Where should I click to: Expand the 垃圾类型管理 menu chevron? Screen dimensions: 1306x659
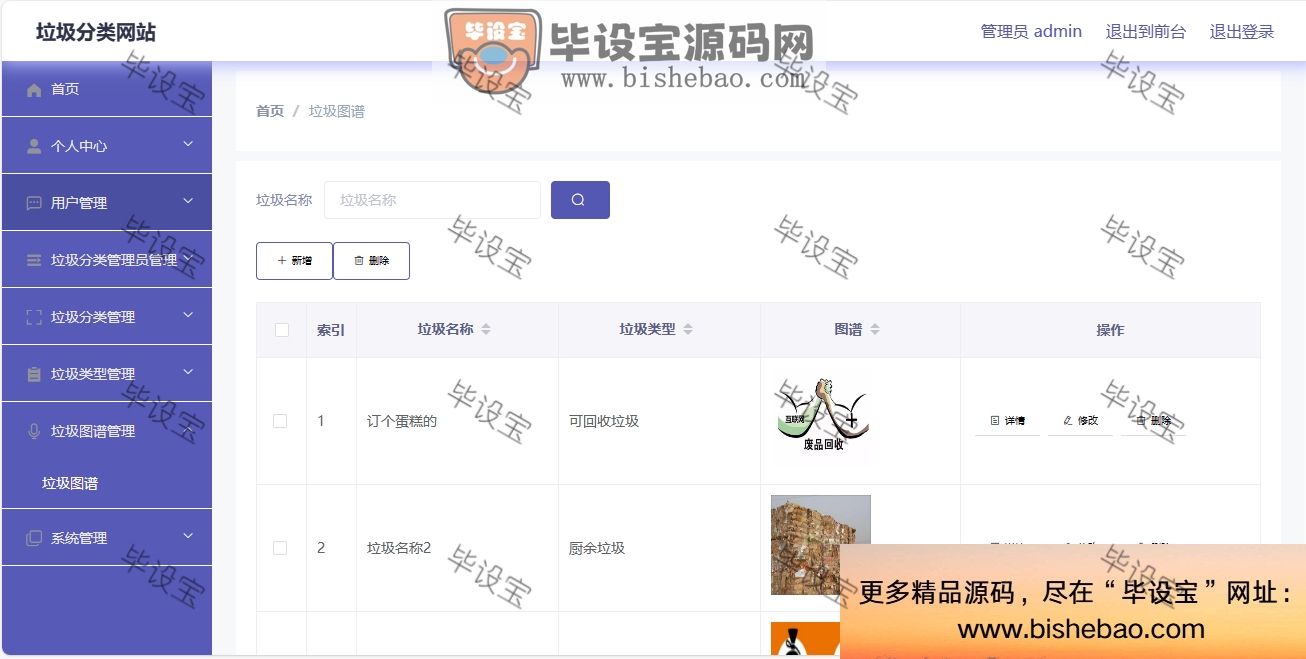(188, 373)
